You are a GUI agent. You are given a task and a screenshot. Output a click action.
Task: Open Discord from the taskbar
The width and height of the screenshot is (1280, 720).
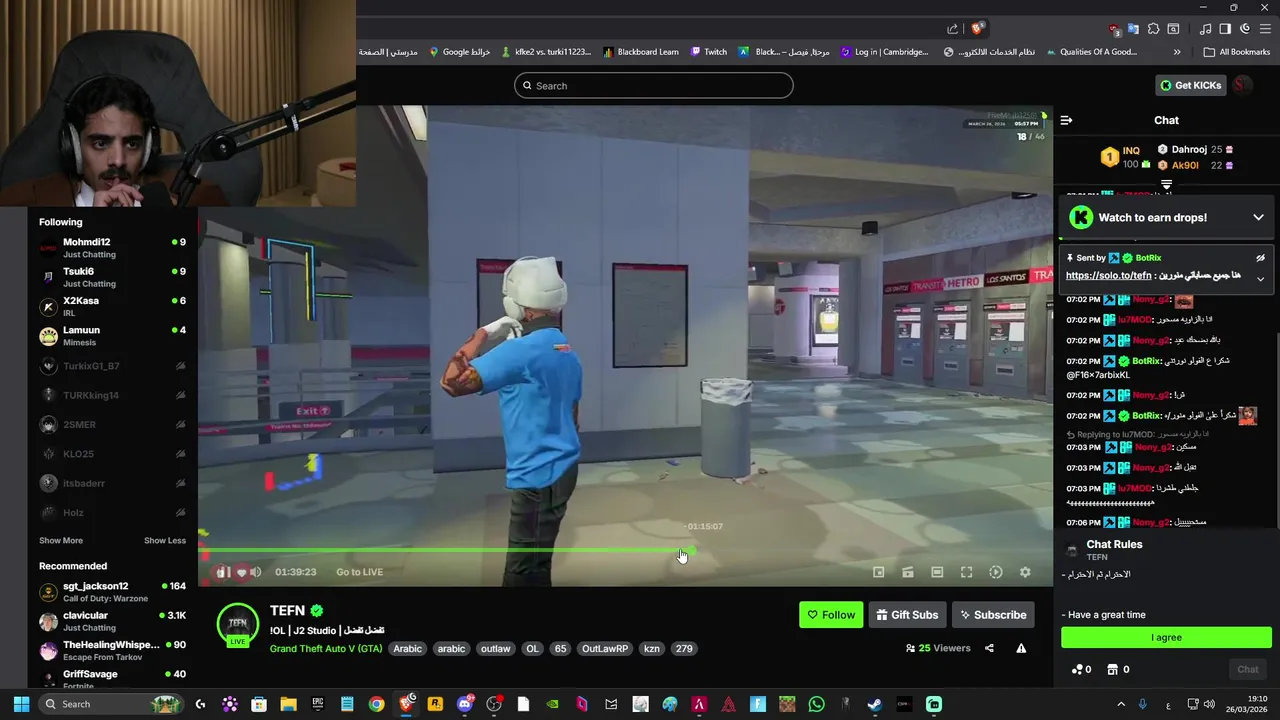pos(464,704)
